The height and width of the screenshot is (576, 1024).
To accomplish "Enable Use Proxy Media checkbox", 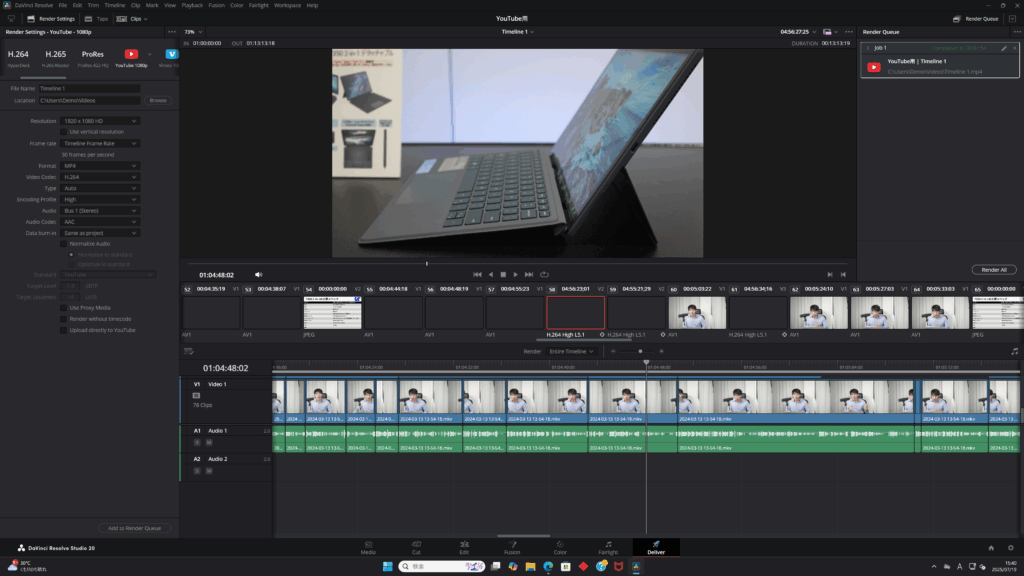I will coord(64,308).
